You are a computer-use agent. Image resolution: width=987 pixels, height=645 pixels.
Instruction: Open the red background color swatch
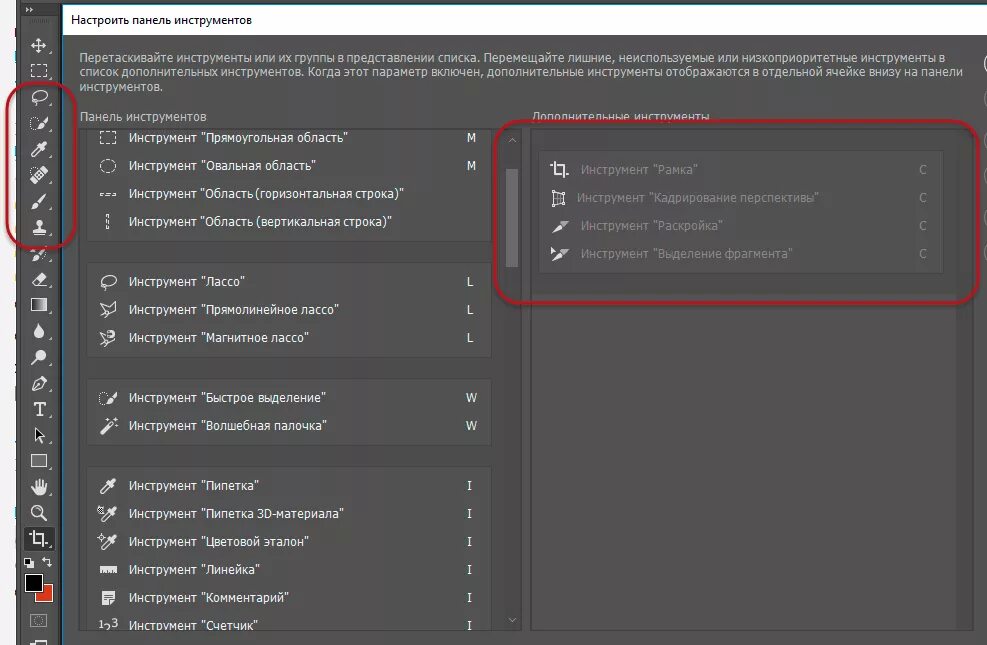tap(48, 594)
